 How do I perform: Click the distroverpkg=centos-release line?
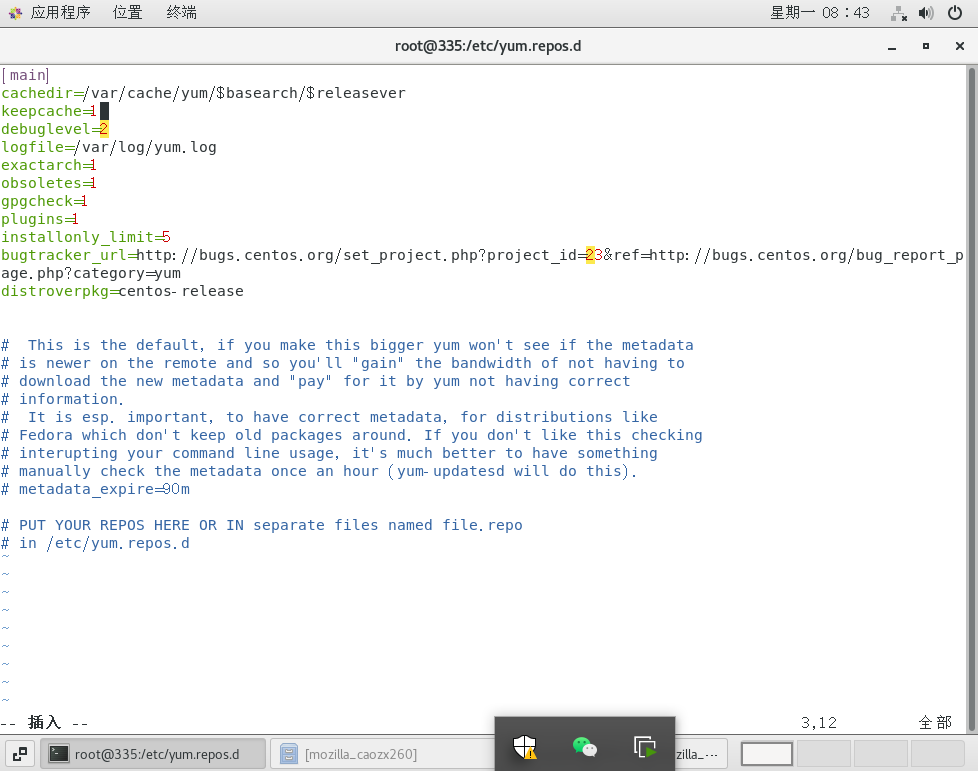(x=122, y=291)
